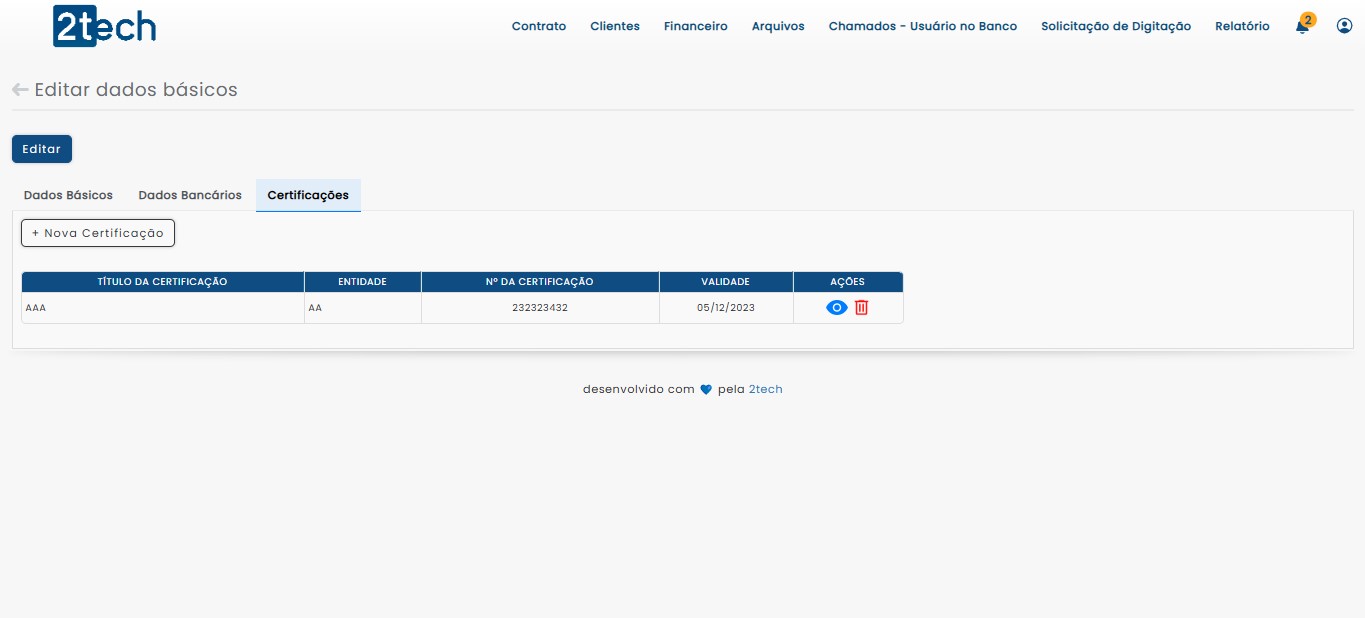The image size is (1365, 618).
Task: Click the Validade column header
Action: 725,282
